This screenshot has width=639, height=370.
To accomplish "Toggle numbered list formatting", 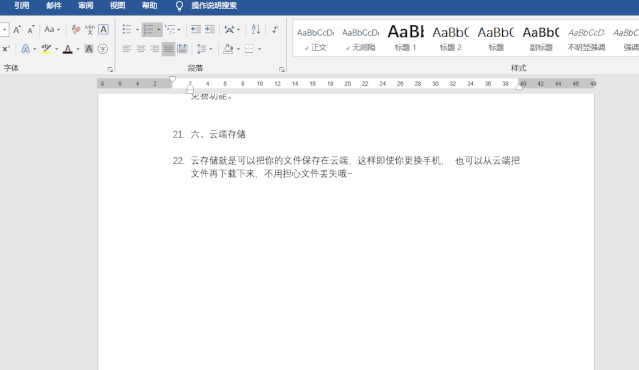I will pos(148,29).
